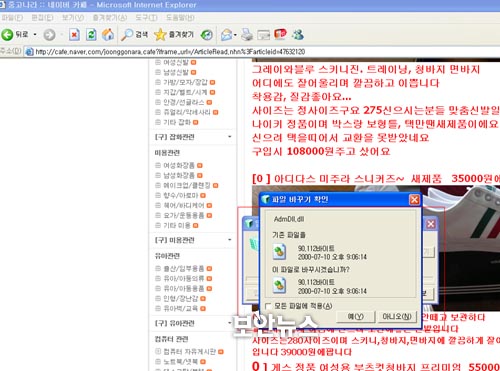This screenshot has width=500, height=371.
Task: Click the Print toolbar icon
Action: (x=247, y=34)
